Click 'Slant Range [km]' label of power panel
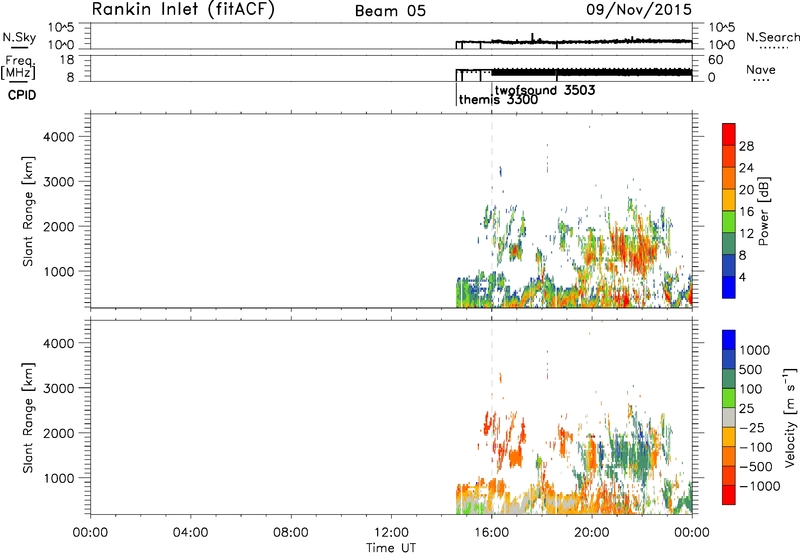The height and width of the screenshot is (554, 800). click(x=28, y=211)
